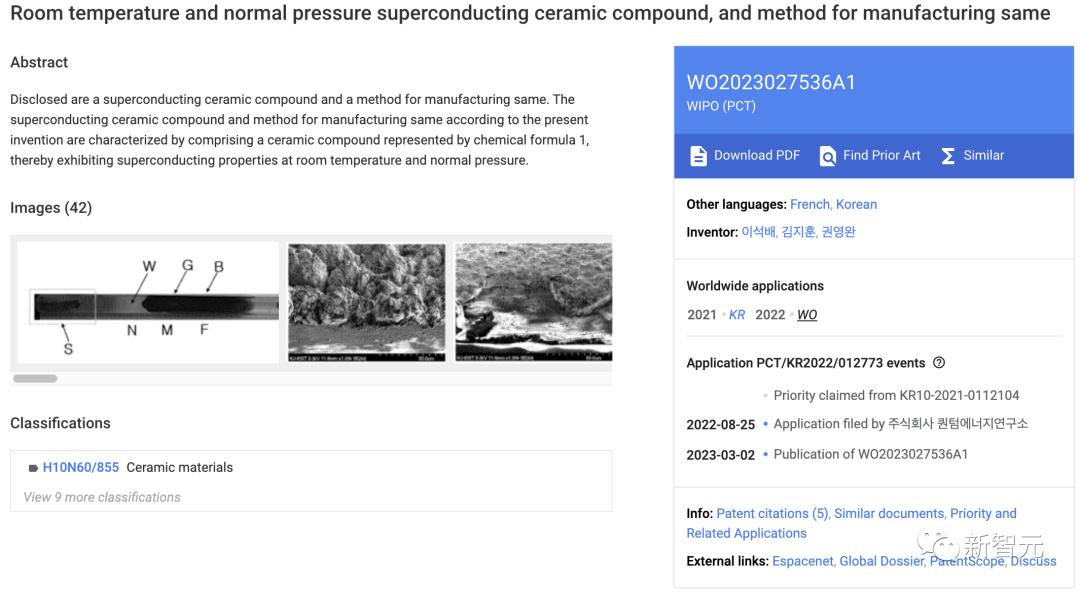The height and width of the screenshot is (594, 1080).
Task: Open the third microscope image thumbnail
Action: click(x=533, y=302)
